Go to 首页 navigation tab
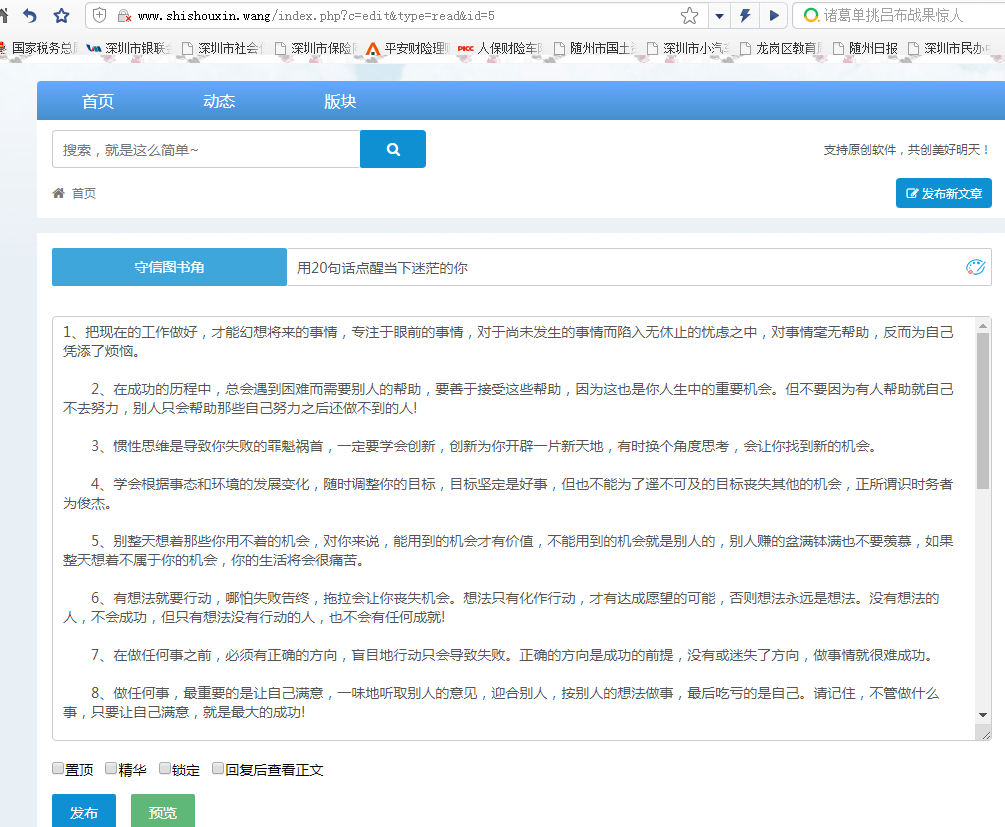 pos(97,101)
